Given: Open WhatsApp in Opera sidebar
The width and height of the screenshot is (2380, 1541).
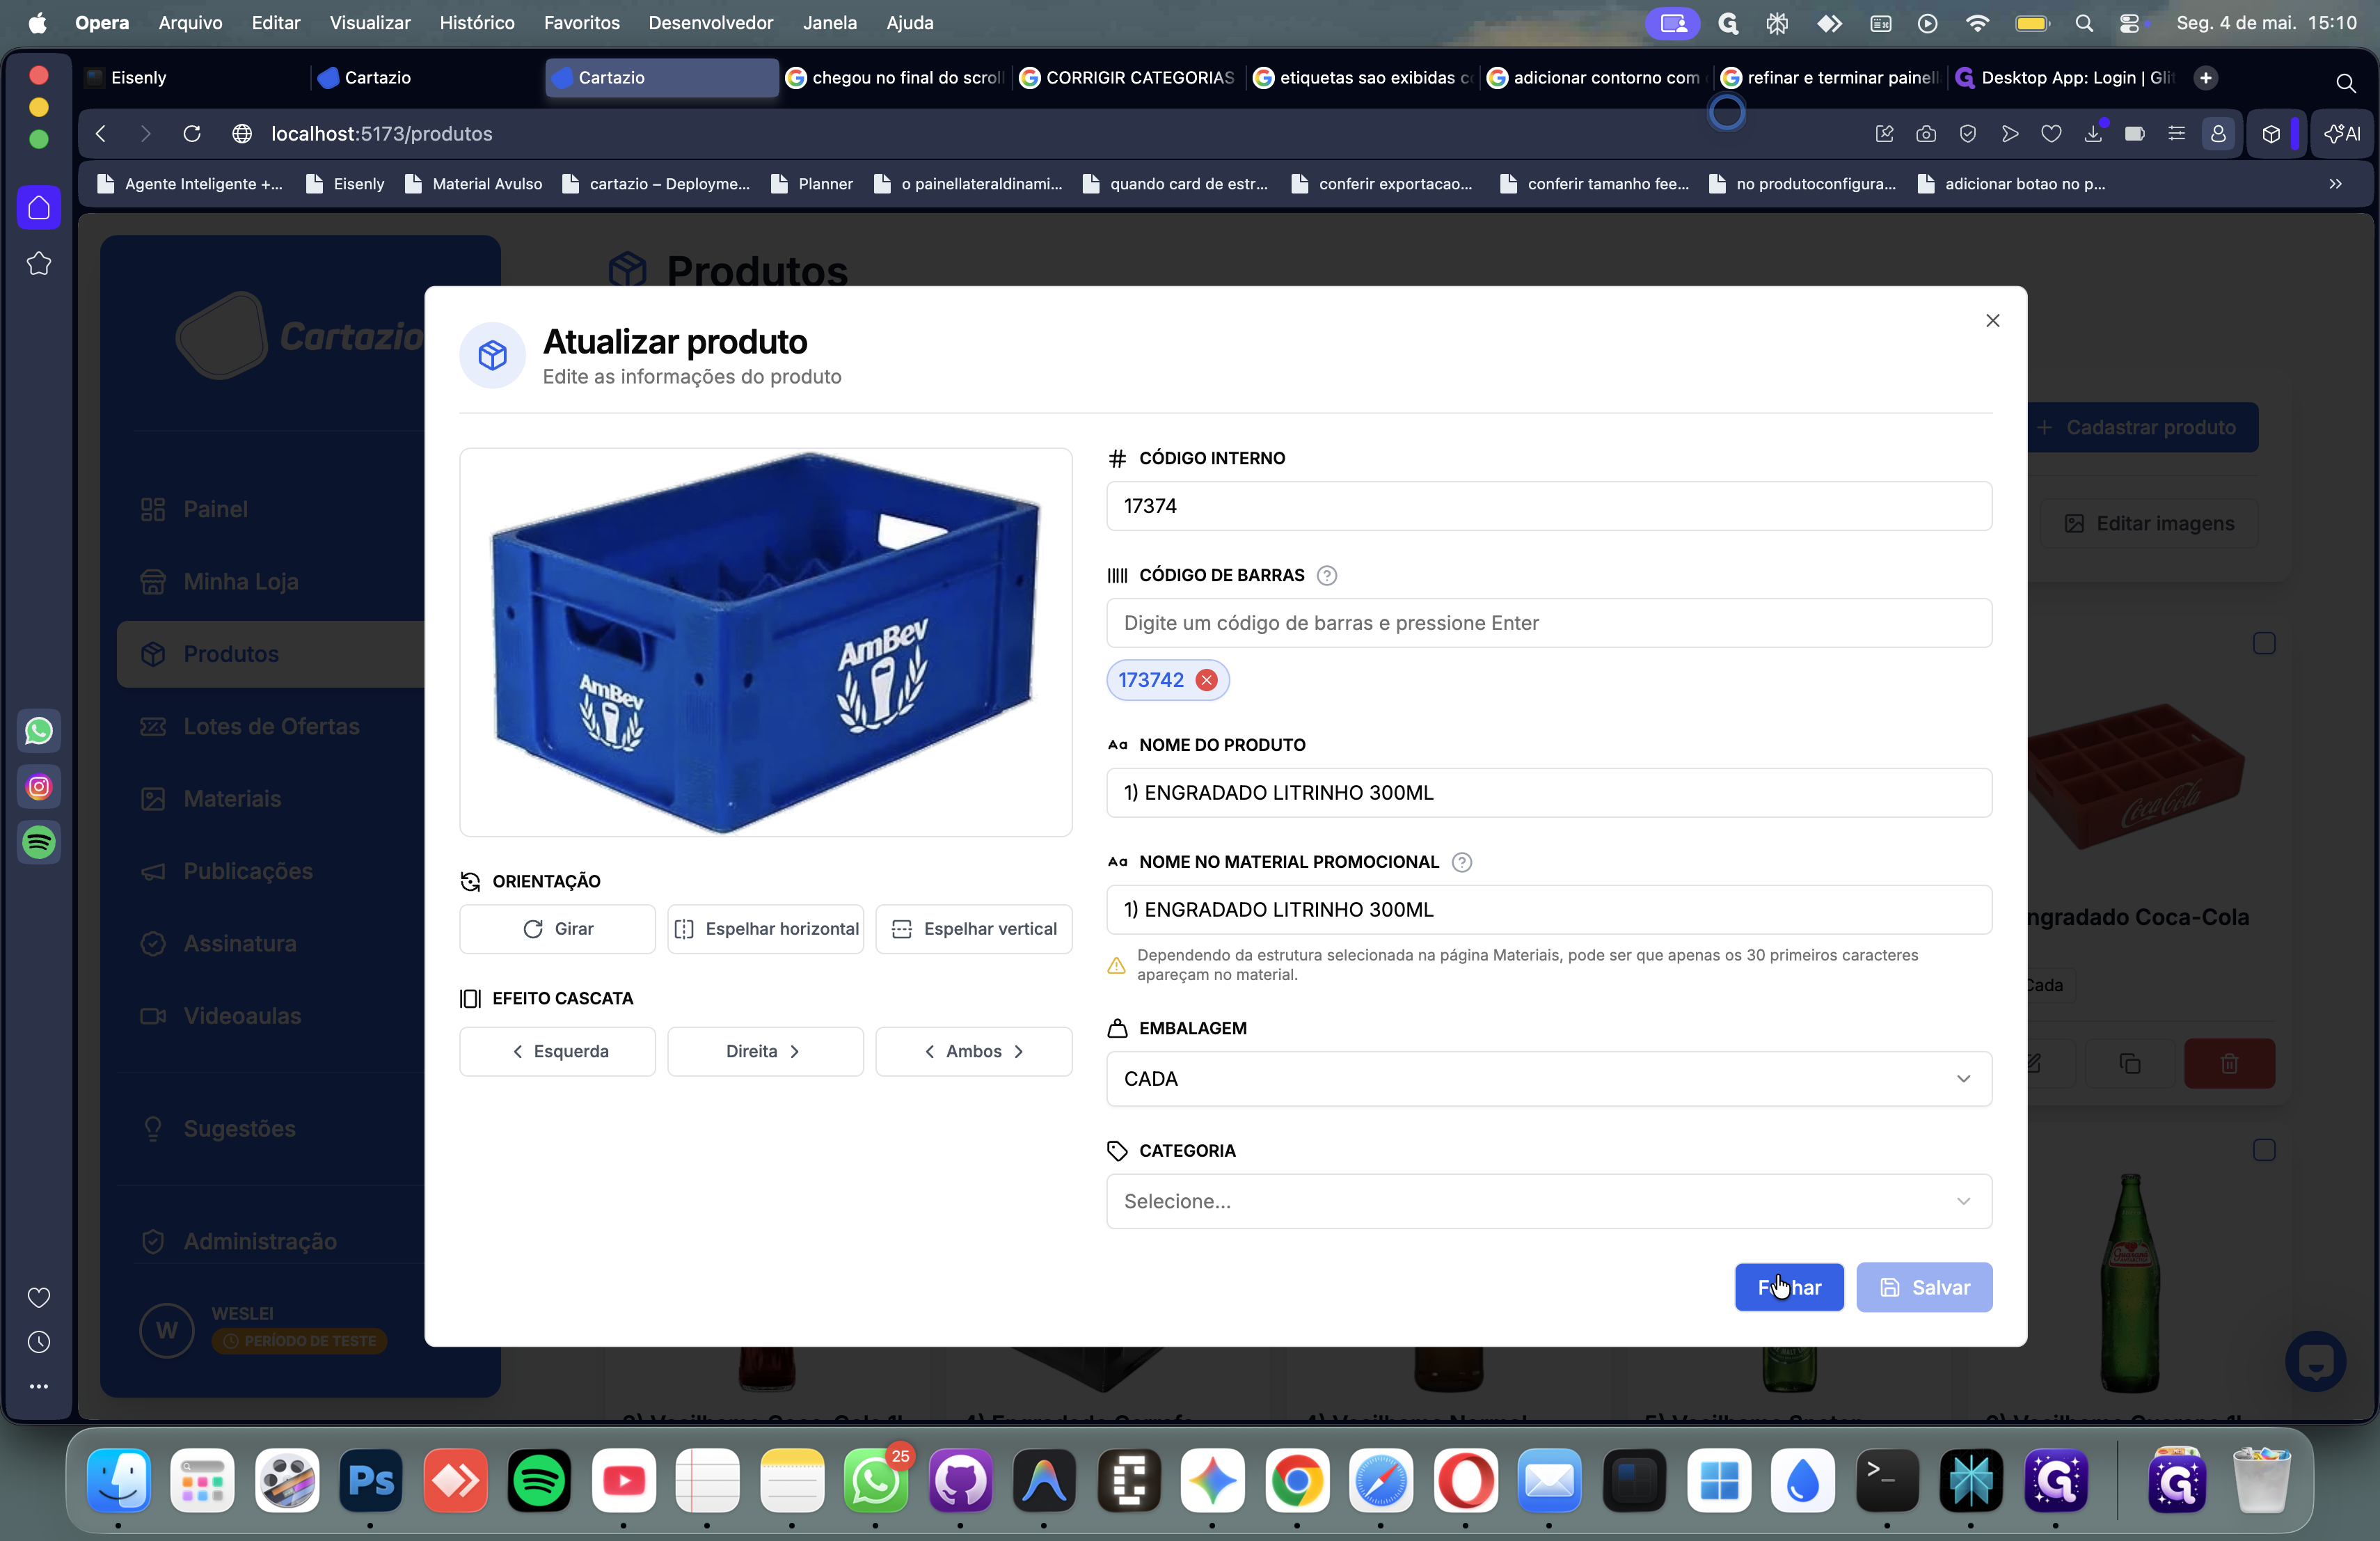Looking at the screenshot, I should coord(39,731).
